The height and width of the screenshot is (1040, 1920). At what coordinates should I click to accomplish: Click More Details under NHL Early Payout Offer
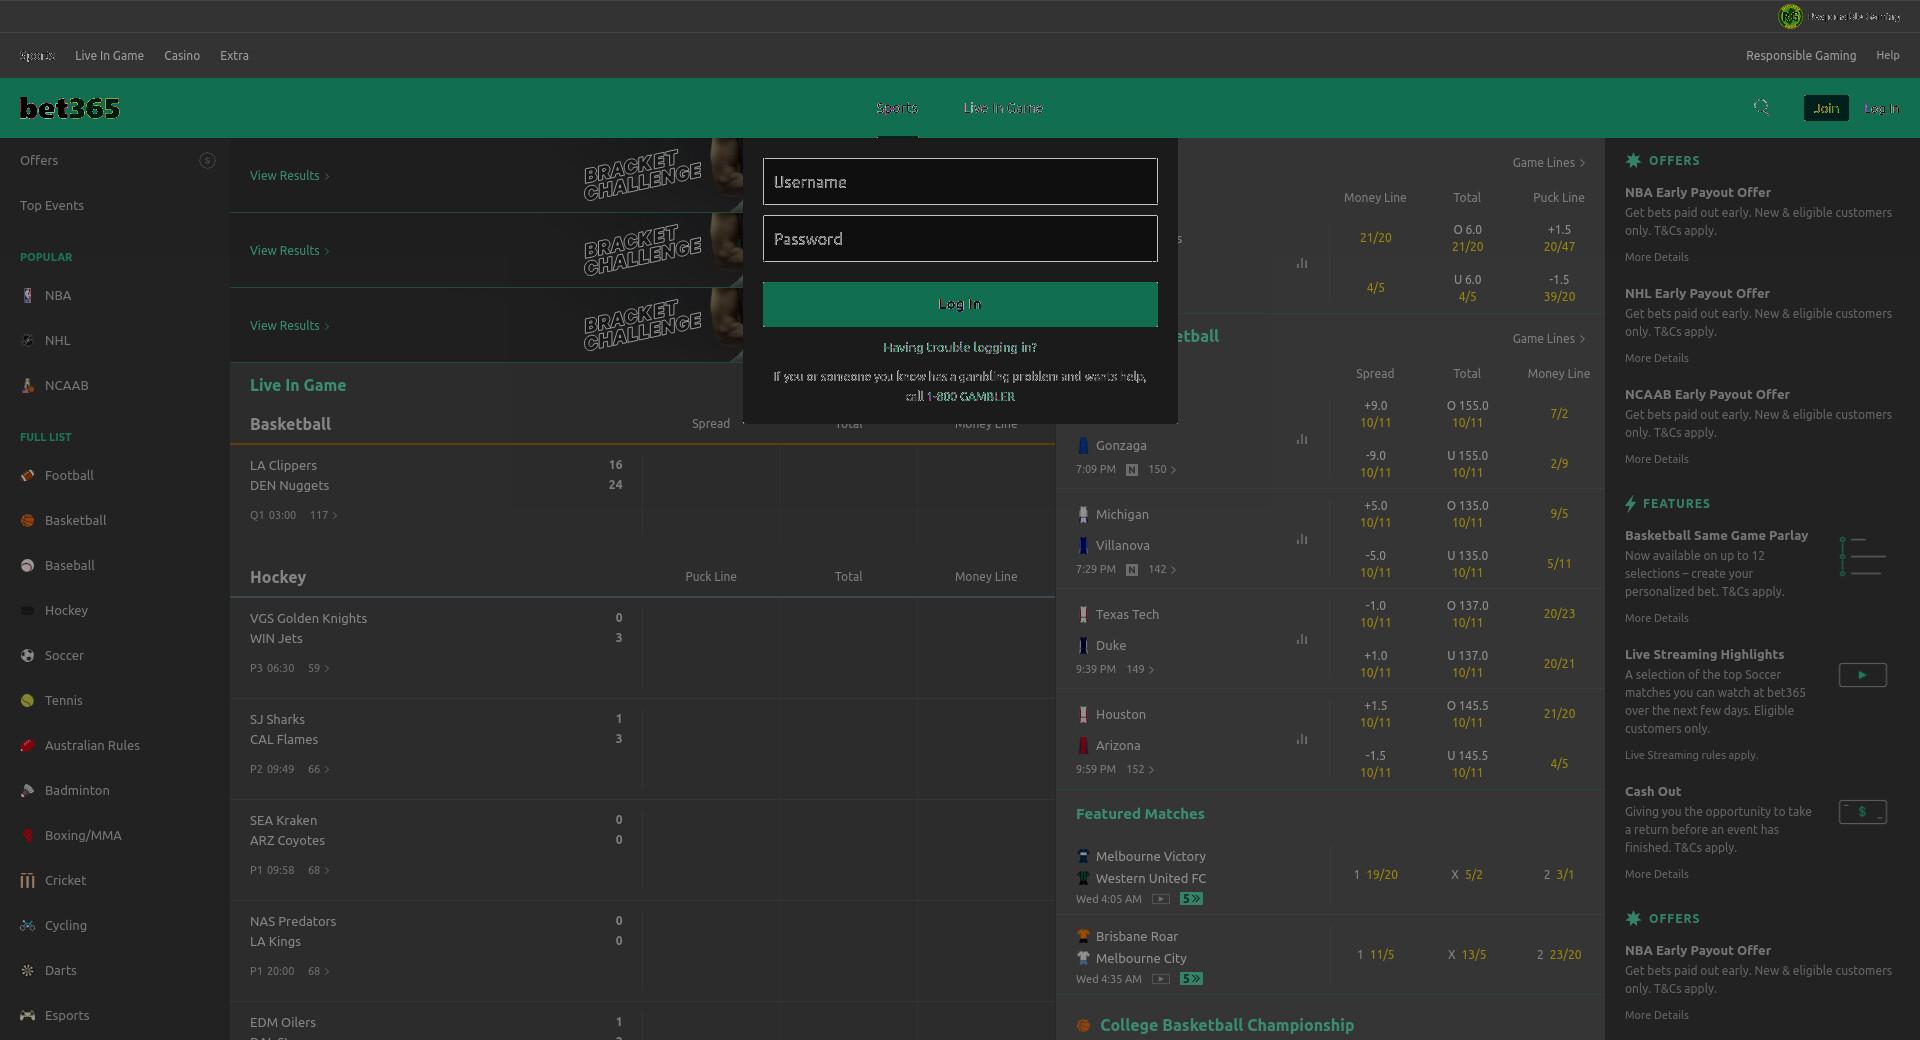pos(1656,358)
